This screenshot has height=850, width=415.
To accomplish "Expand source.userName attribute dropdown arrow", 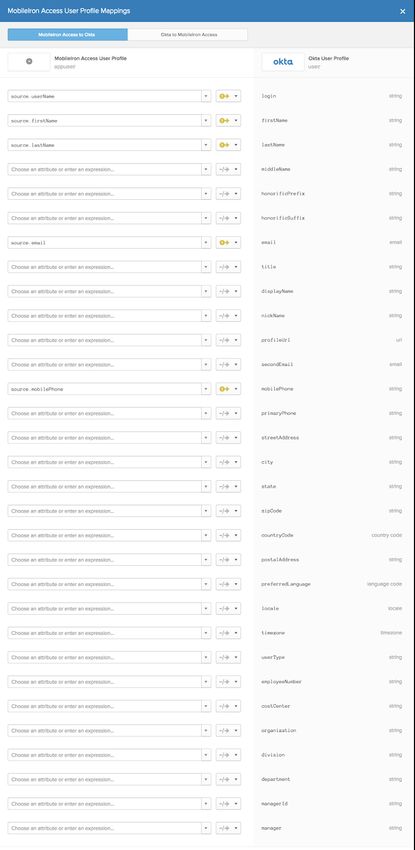I will coord(206,96).
